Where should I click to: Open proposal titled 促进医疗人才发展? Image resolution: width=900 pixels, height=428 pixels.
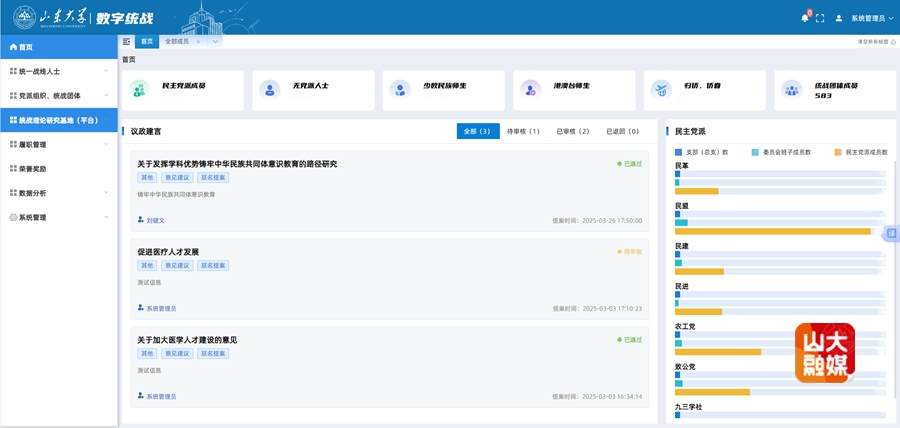(168, 252)
